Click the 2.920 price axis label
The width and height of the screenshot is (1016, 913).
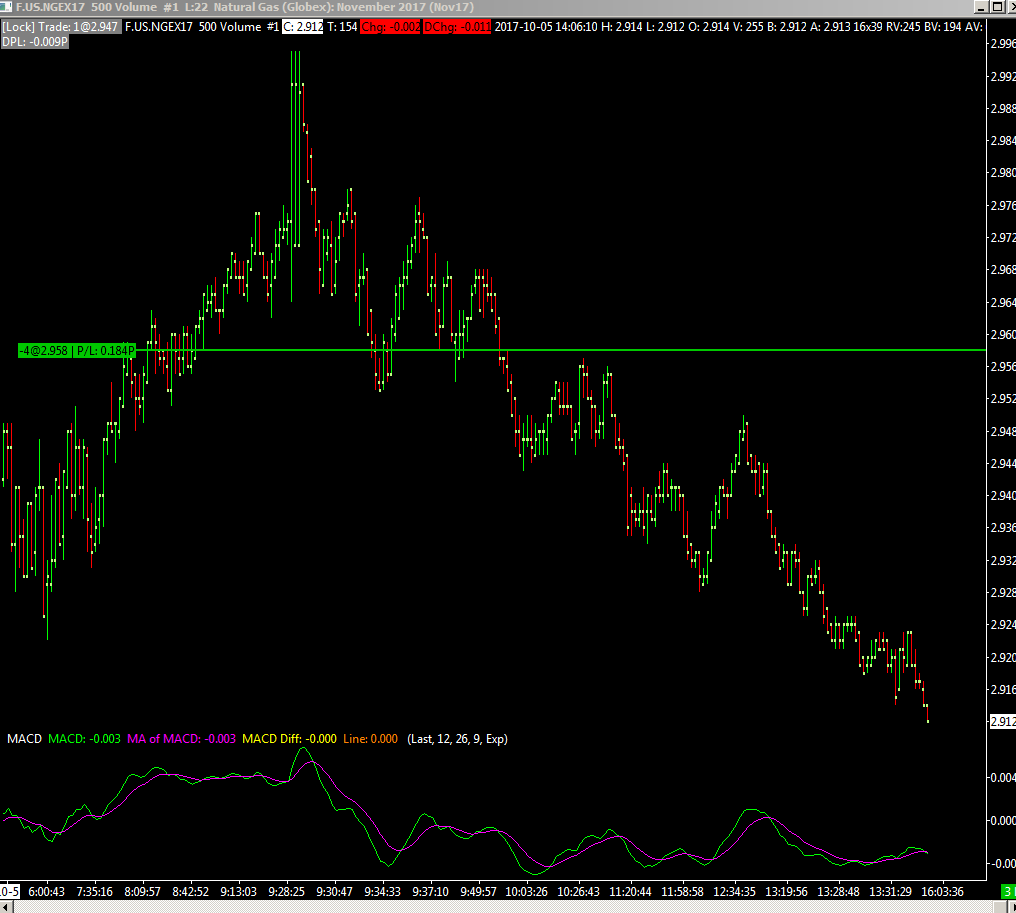click(1003, 657)
